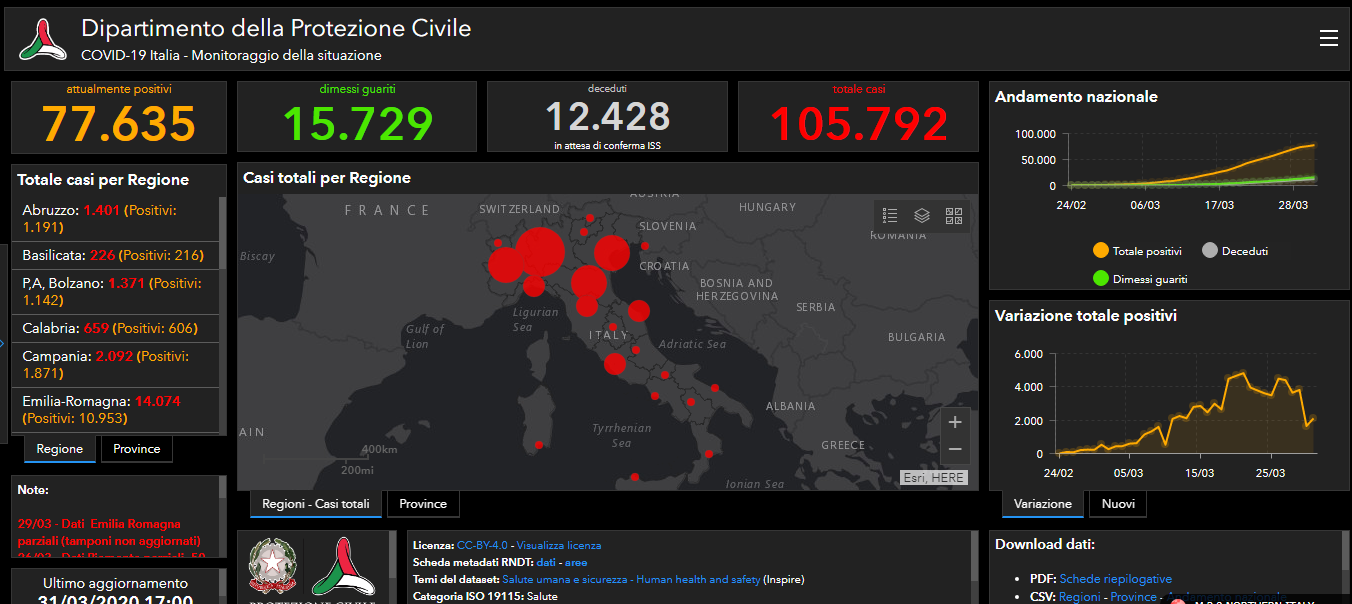The height and width of the screenshot is (604, 1352).
Task: Click the 77.635 attualmente positivi figure
Action: point(119,123)
